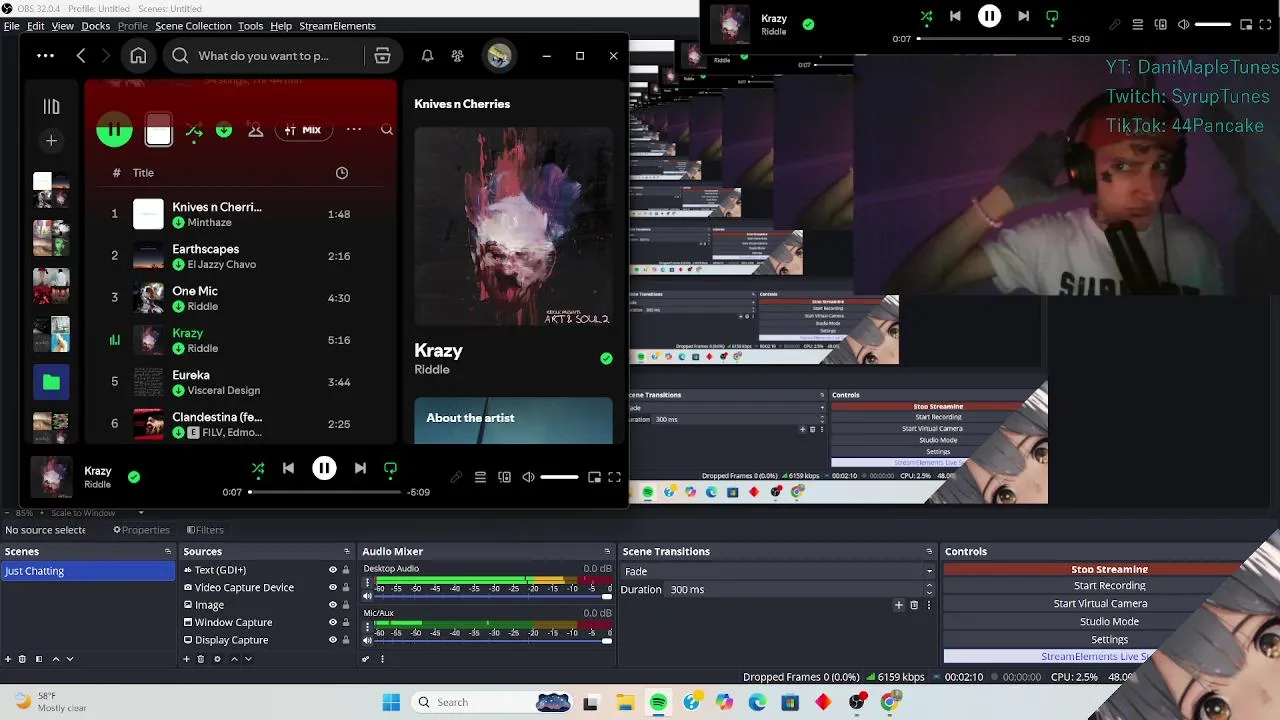Go back in Spotify navigation
The height and width of the screenshot is (720, 1280).
pyautogui.click(x=81, y=56)
